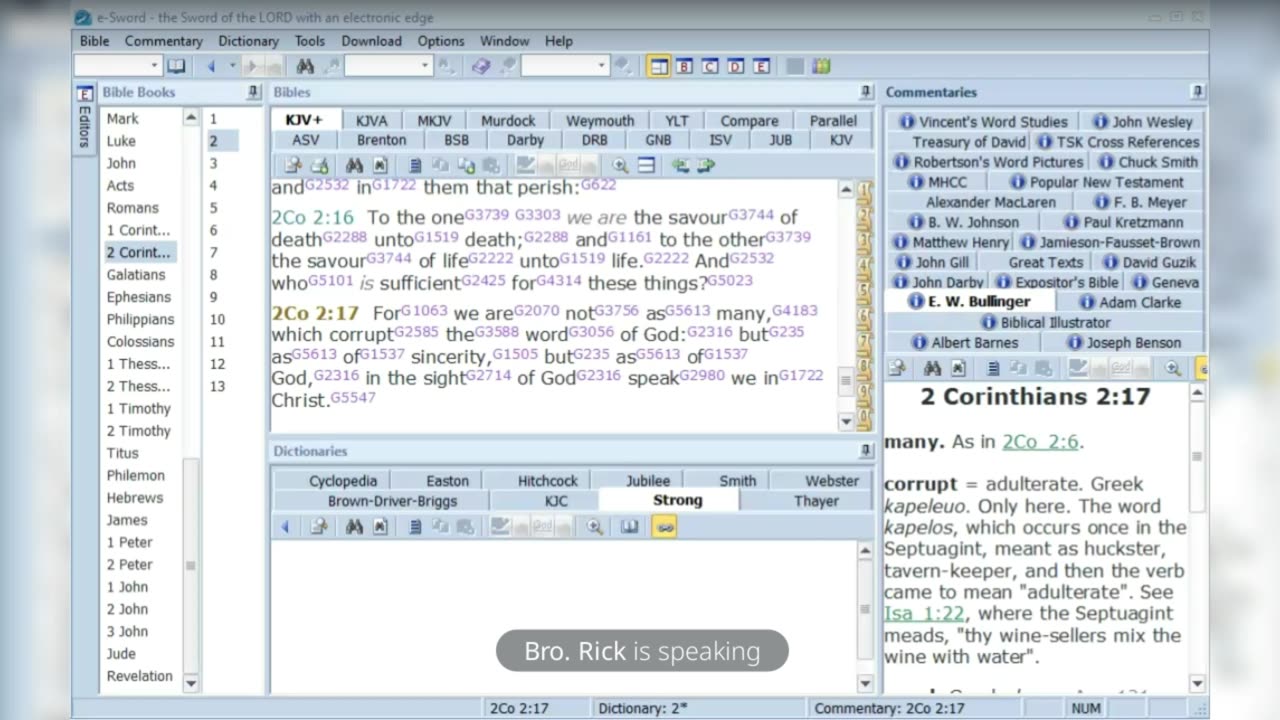Toggle auto-hide pin on Bible Books panel
Screen dimensions: 1280x720
[254, 92]
